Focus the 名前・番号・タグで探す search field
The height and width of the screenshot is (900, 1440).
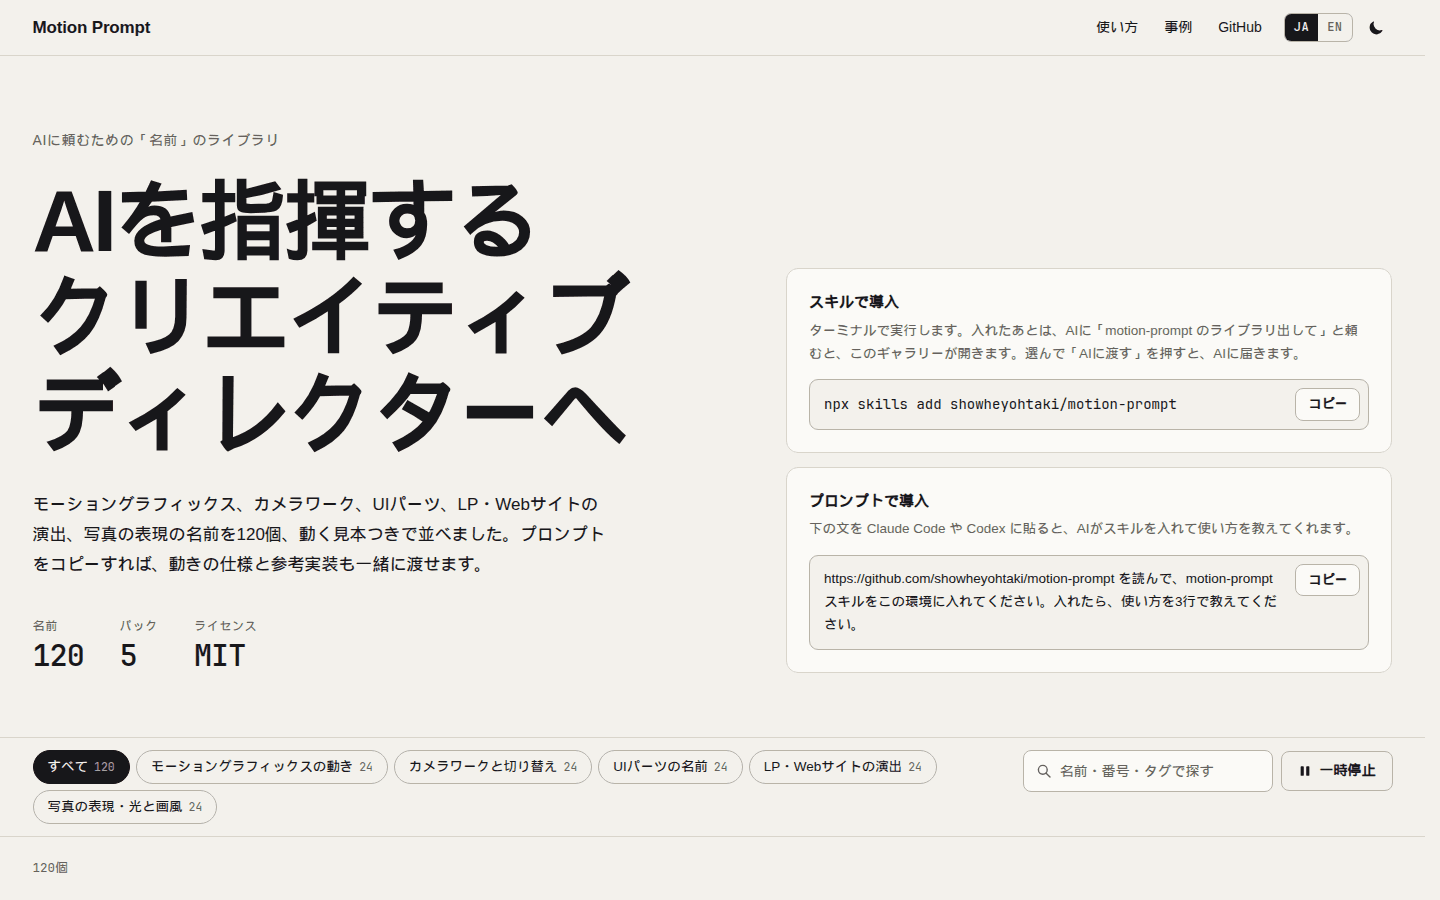(x=1148, y=771)
